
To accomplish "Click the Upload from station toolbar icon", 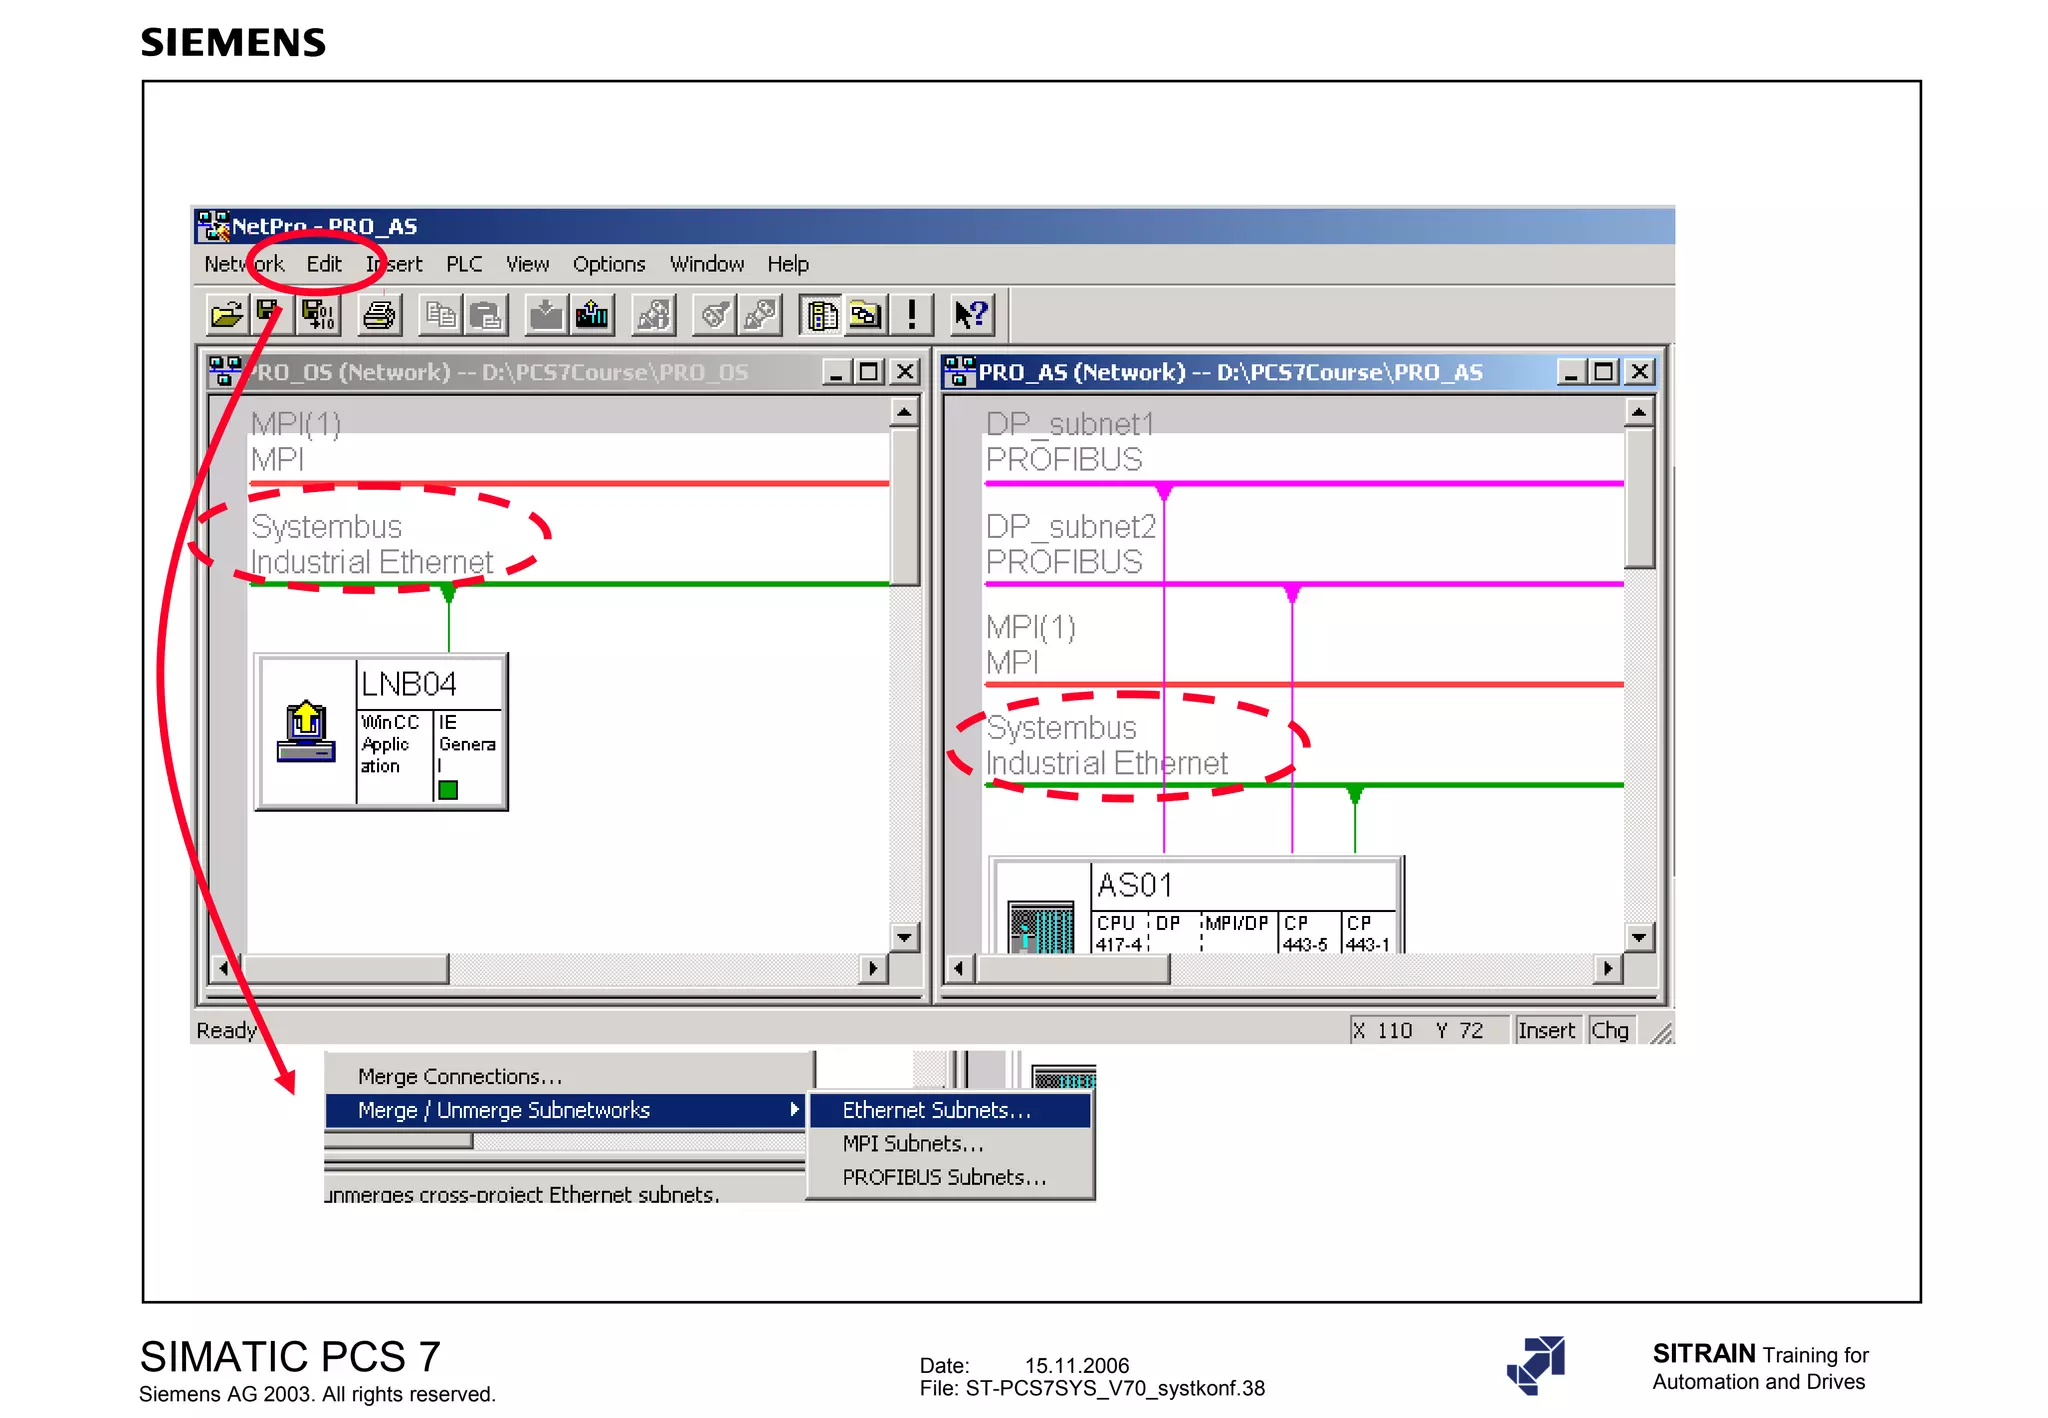I will coord(591,315).
